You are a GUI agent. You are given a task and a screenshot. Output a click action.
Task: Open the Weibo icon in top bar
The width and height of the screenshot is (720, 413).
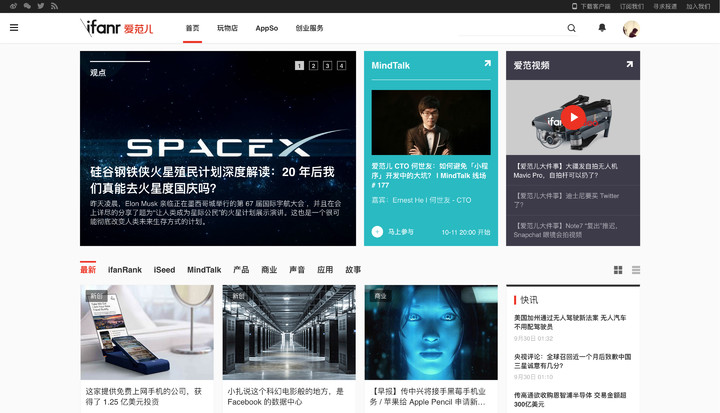tap(13, 6)
